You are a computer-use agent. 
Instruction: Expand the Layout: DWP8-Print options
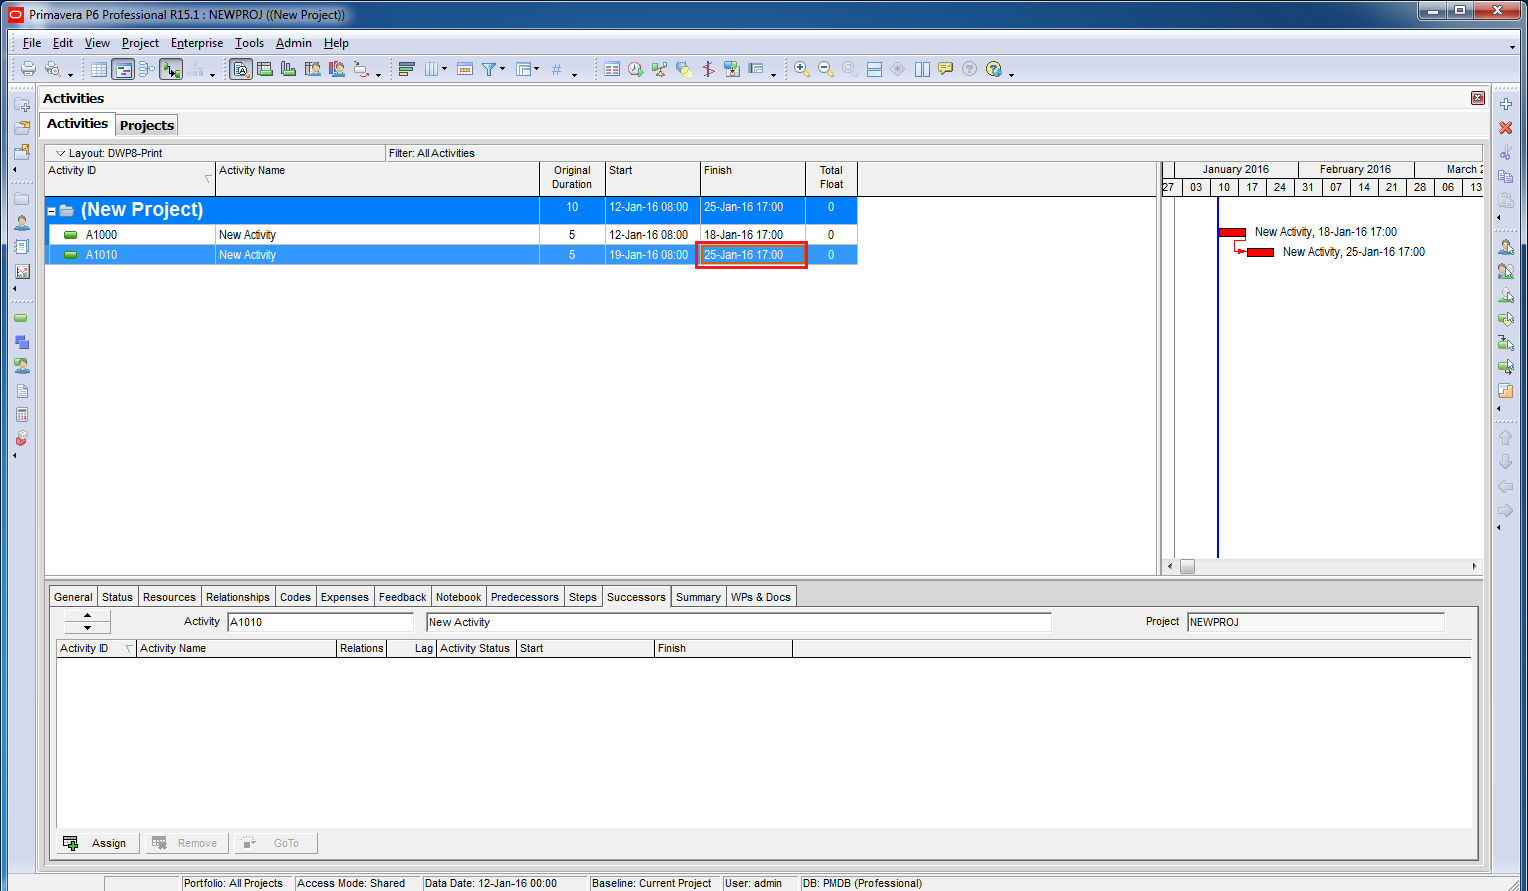pos(60,153)
